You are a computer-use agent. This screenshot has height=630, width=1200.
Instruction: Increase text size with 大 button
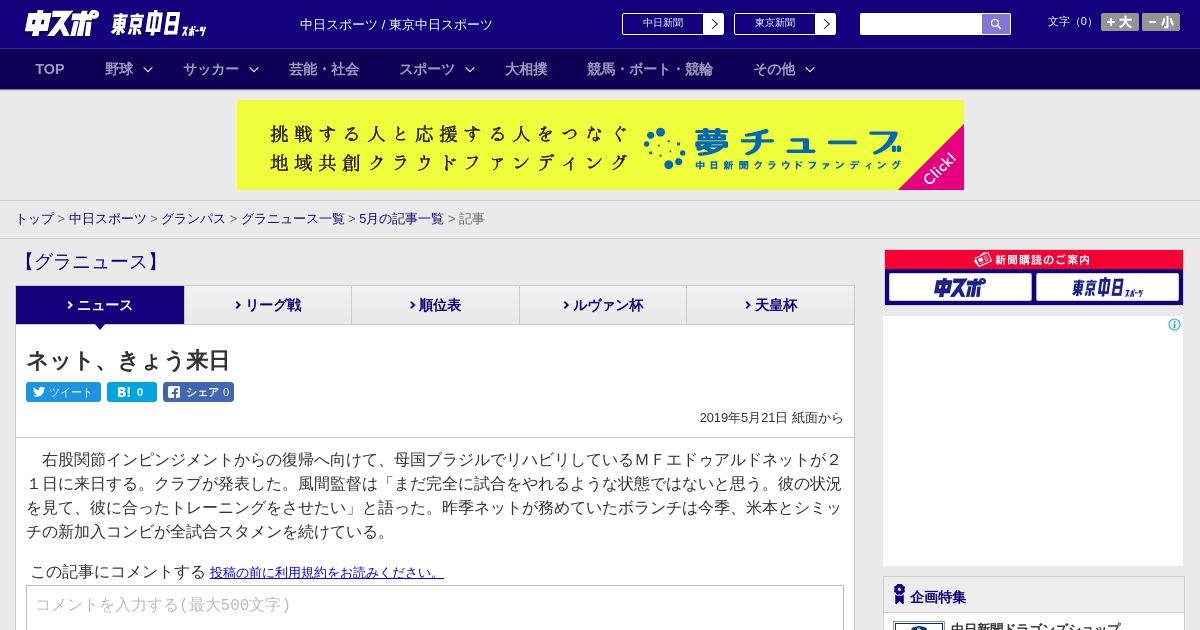[x=1120, y=22]
